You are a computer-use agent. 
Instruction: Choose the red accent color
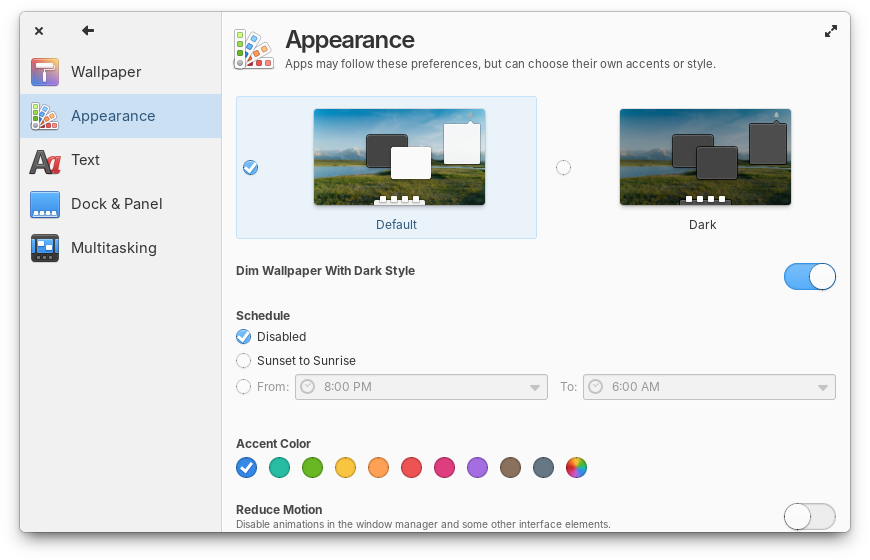coord(412,467)
